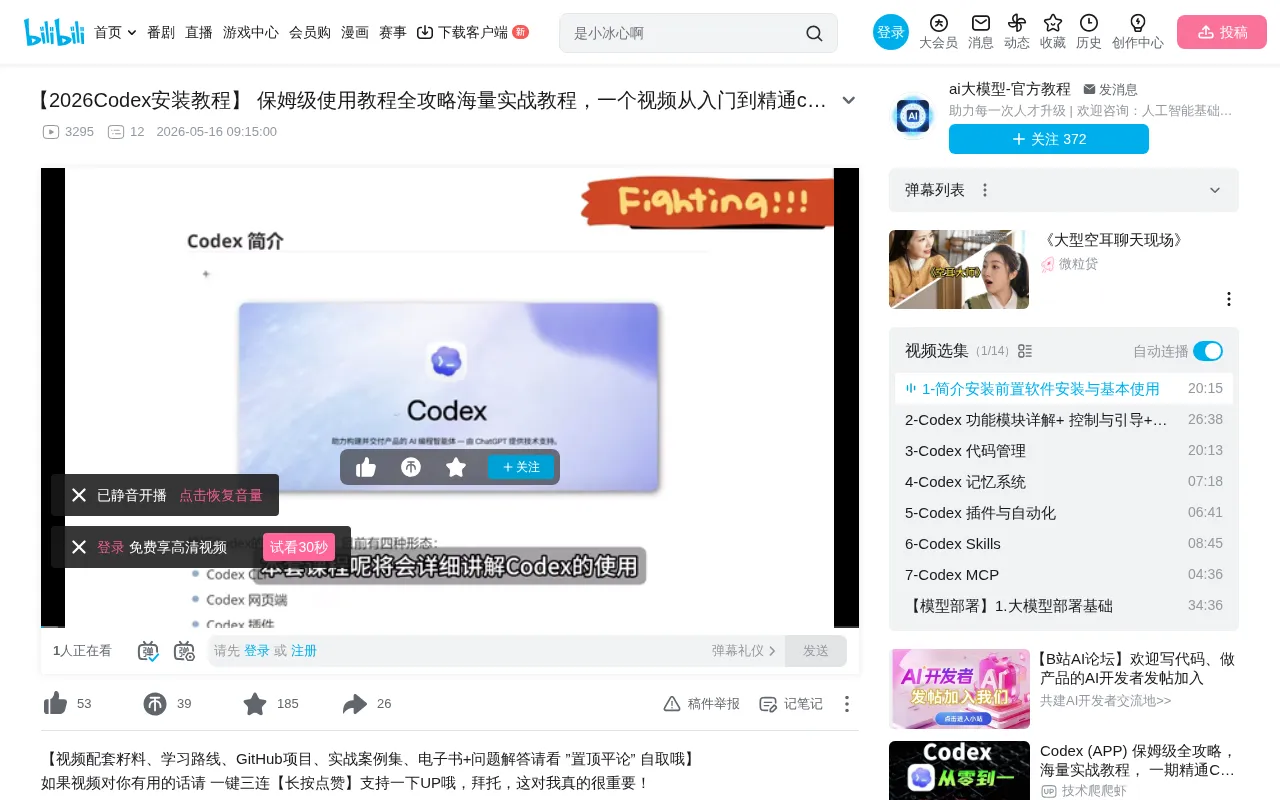Toggle the danmaku display icon
The height and width of the screenshot is (800, 1280).
click(148, 651)
